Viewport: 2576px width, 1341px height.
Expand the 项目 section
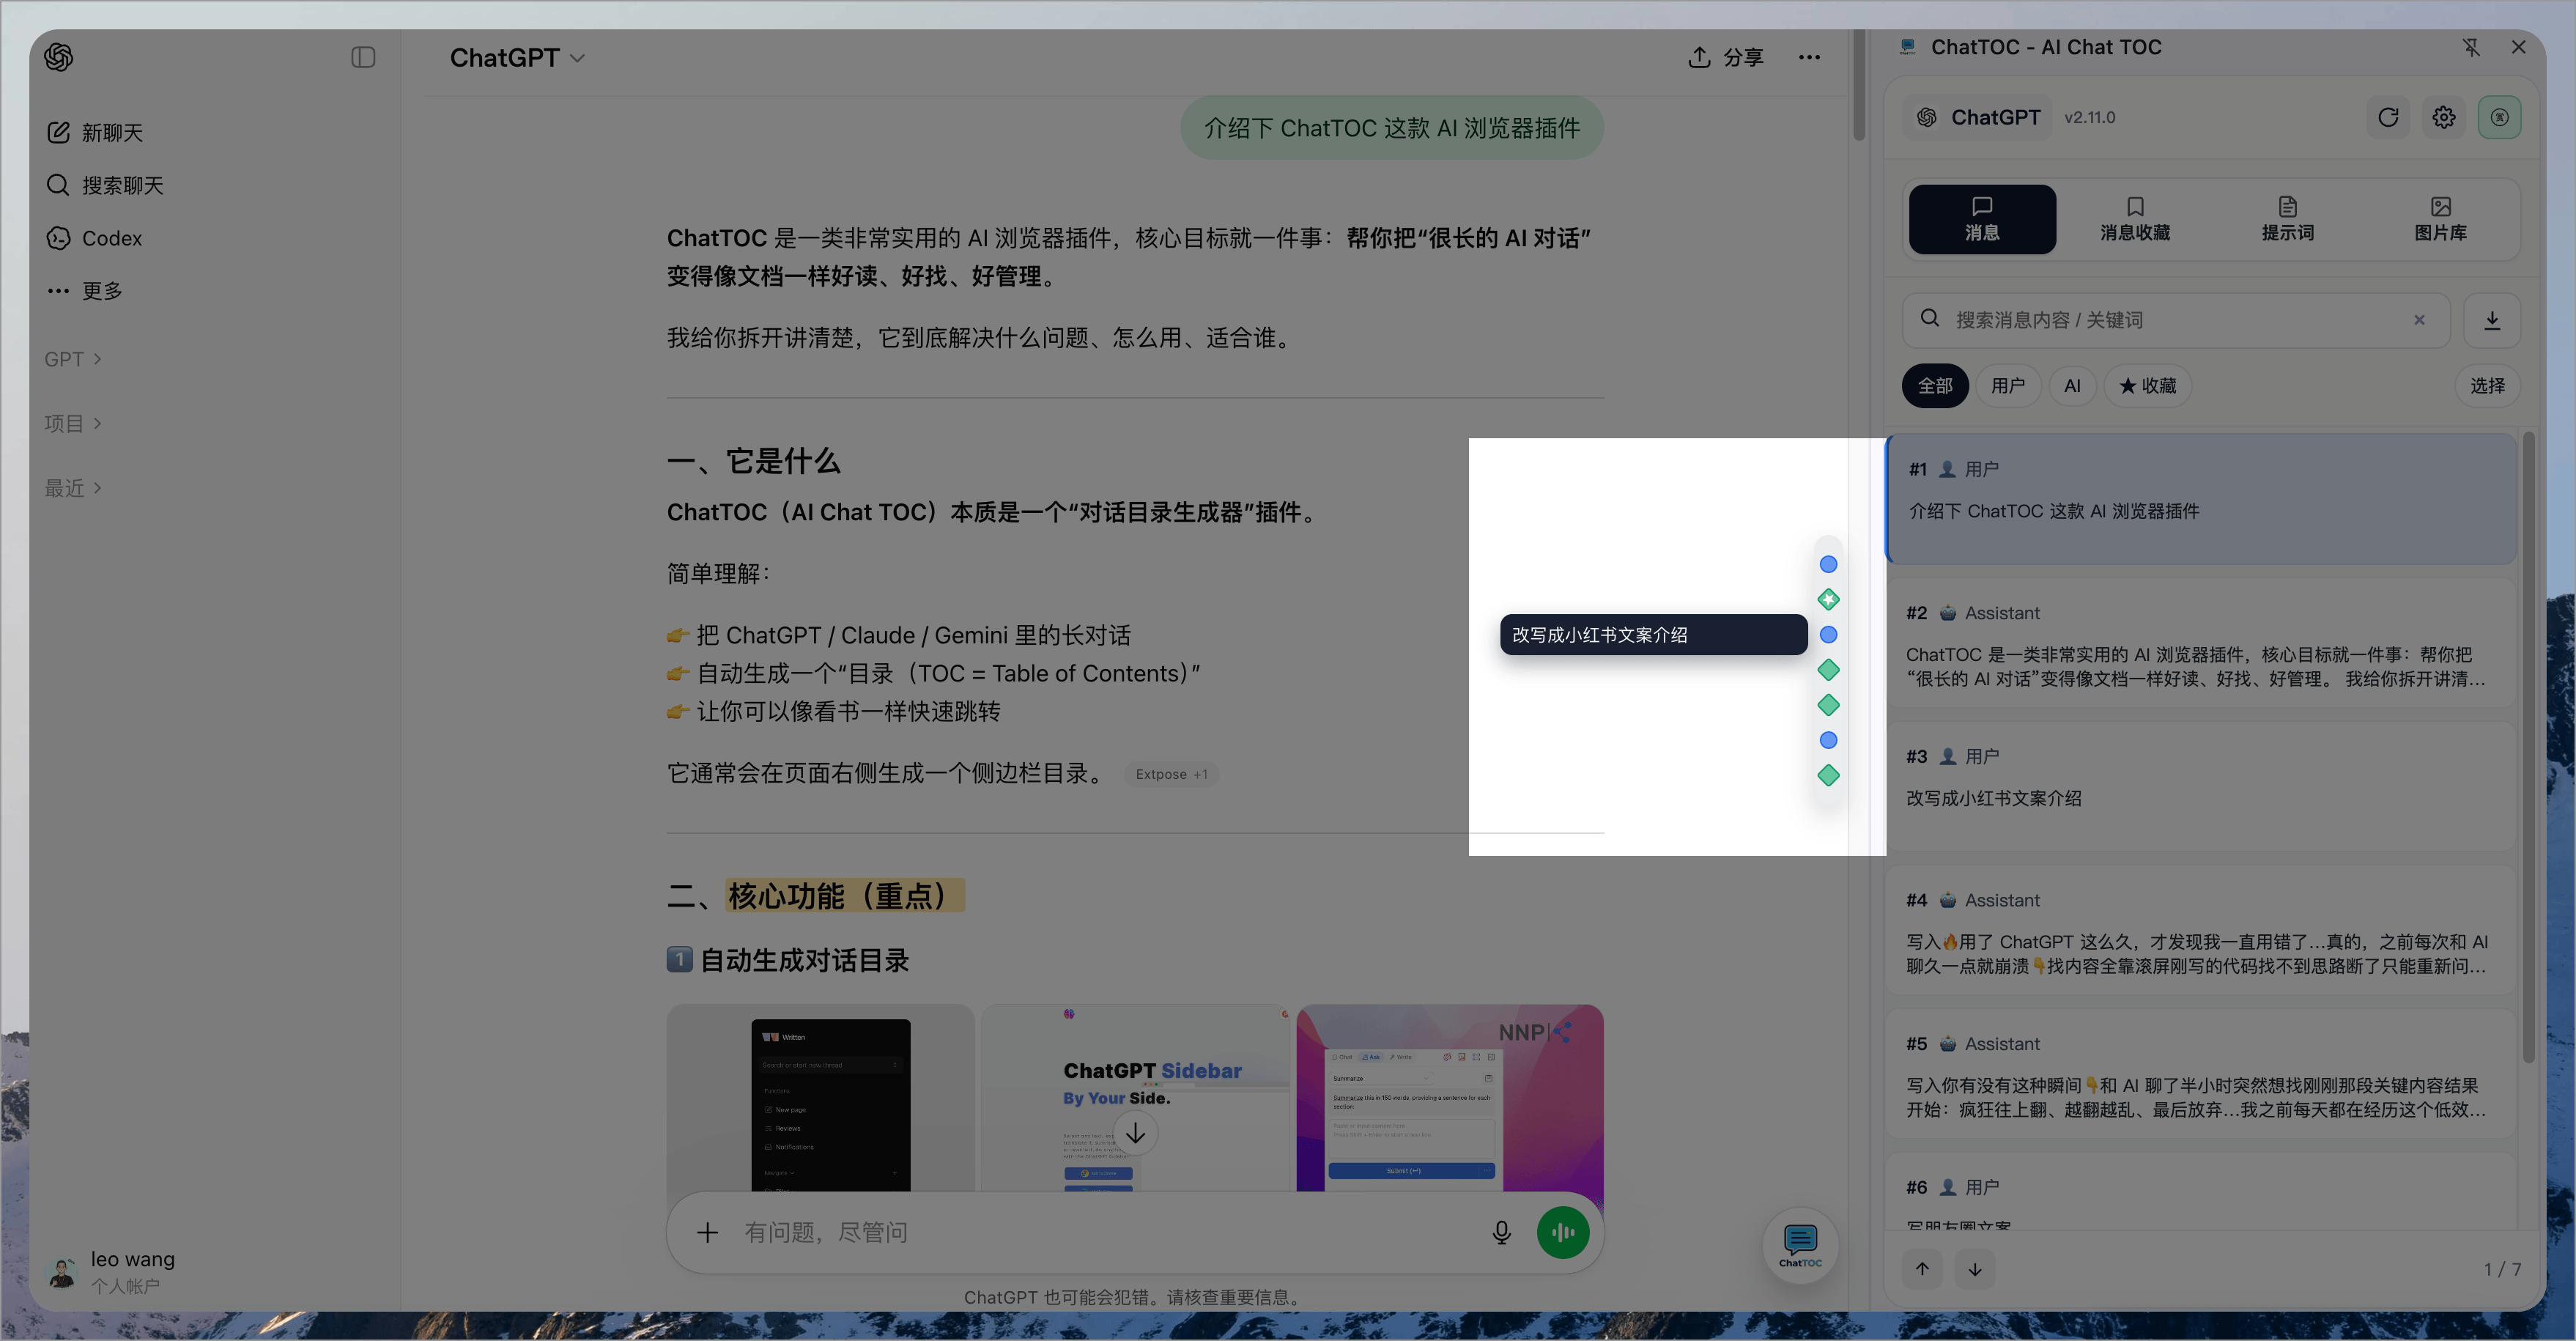pos(73,423)
